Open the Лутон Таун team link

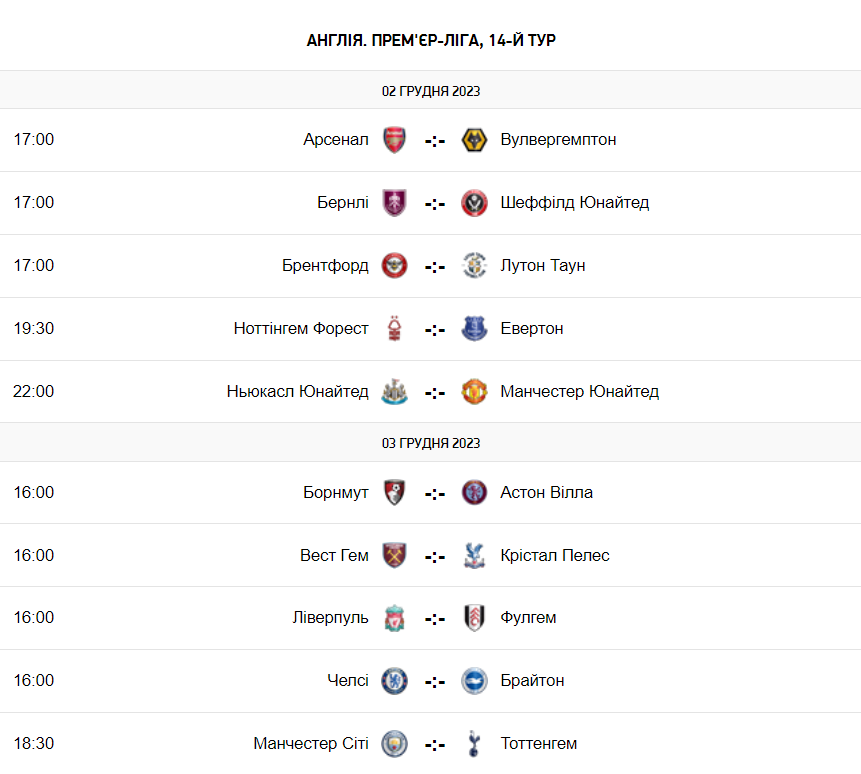[x=543, y=266]
